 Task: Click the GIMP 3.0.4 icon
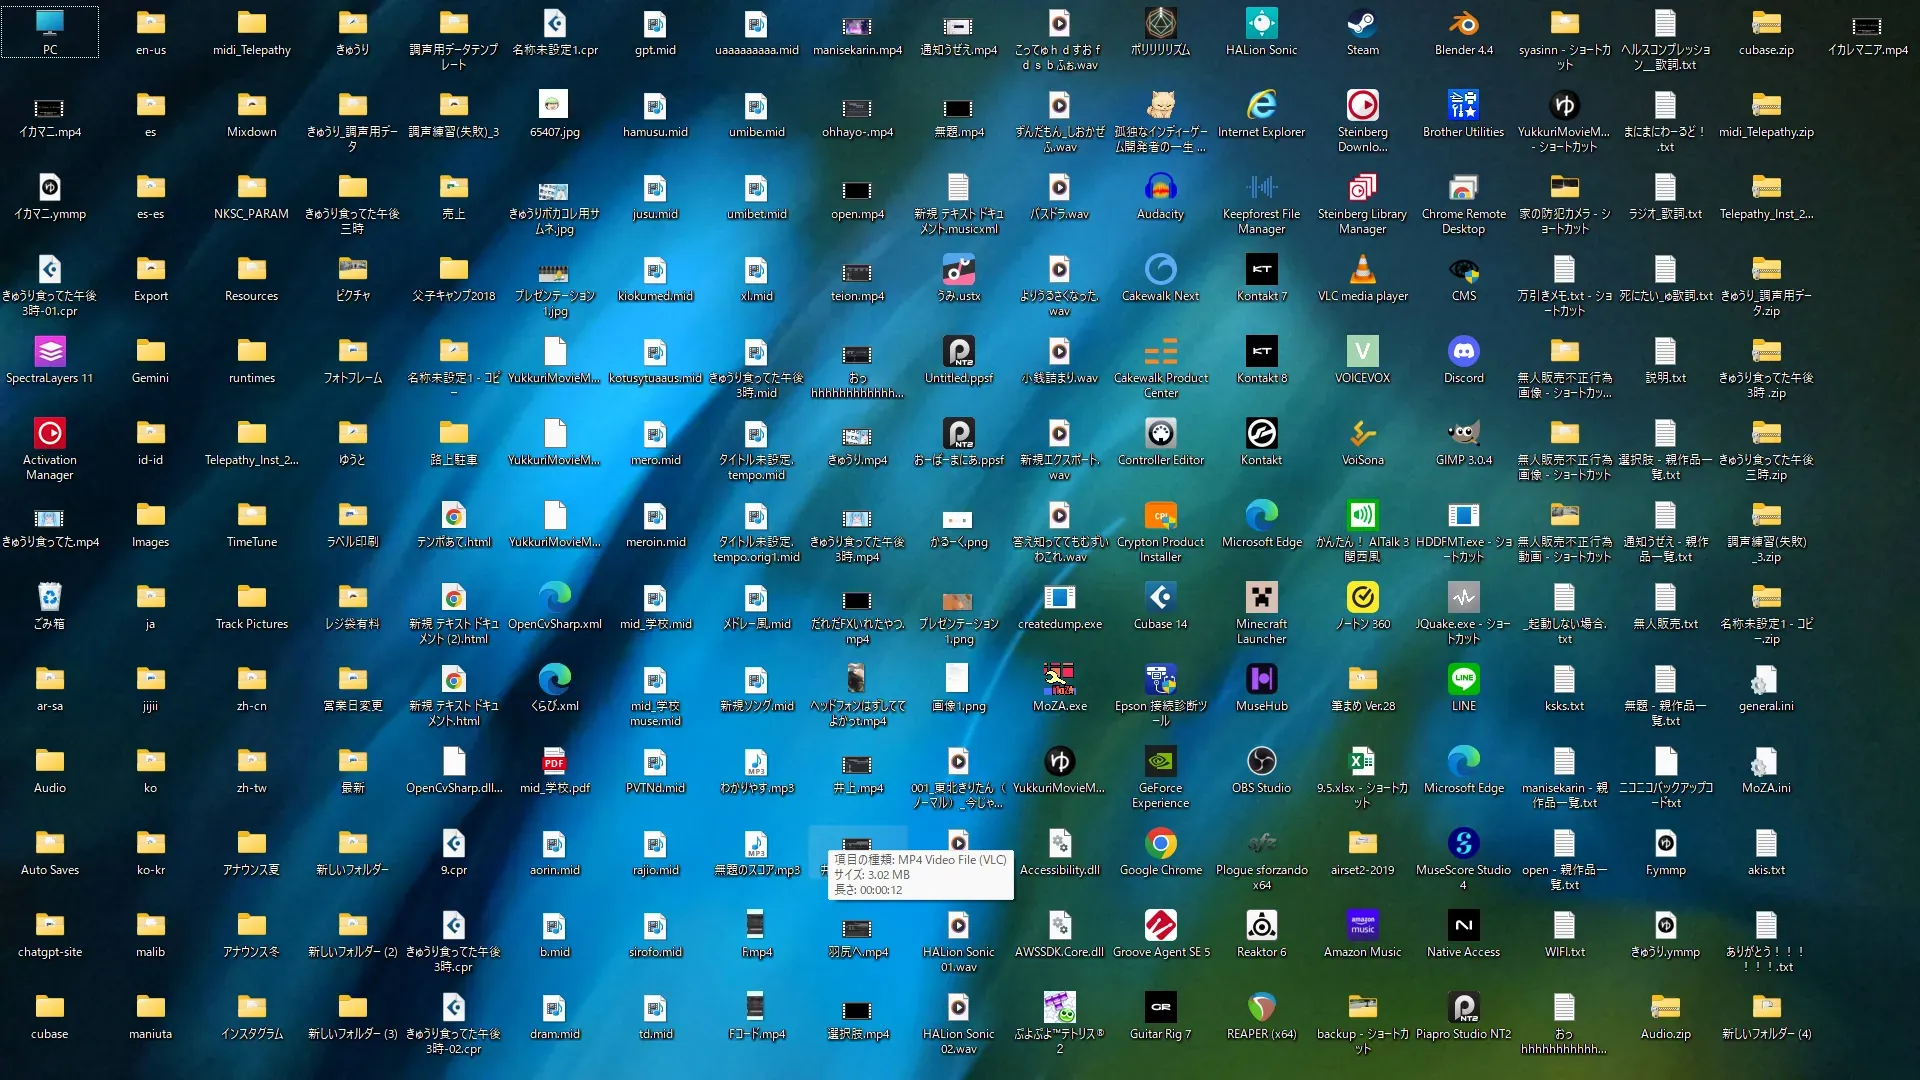click(1463, 434)
